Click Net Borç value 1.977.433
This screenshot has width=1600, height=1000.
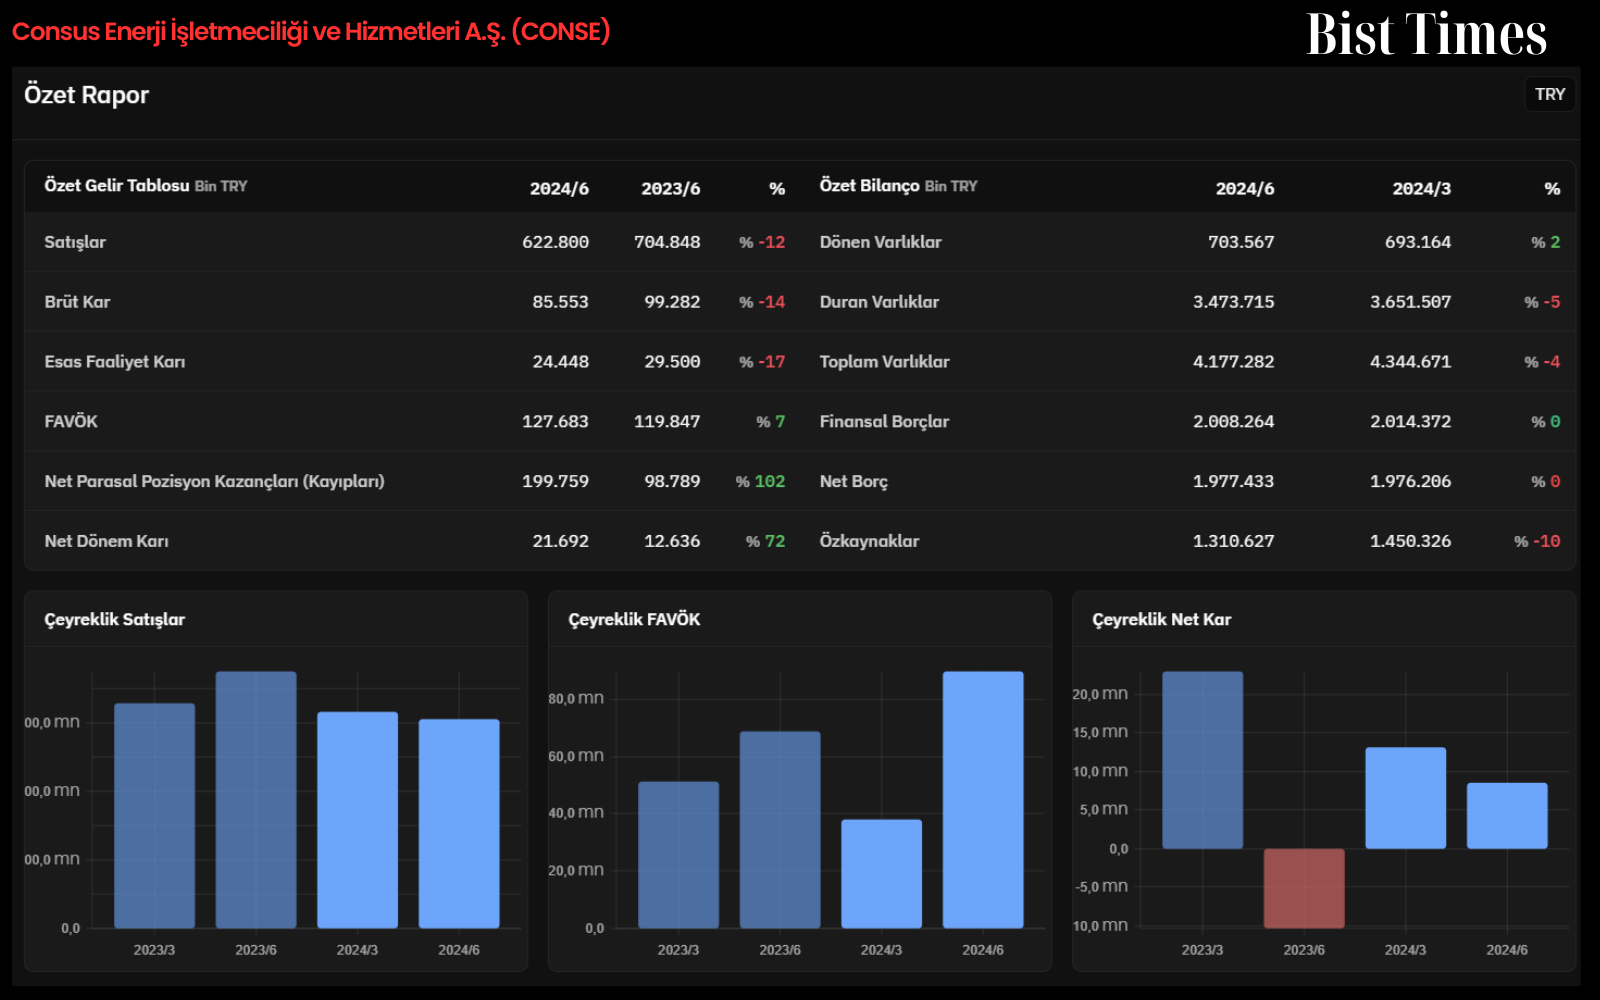(1233, 482)
